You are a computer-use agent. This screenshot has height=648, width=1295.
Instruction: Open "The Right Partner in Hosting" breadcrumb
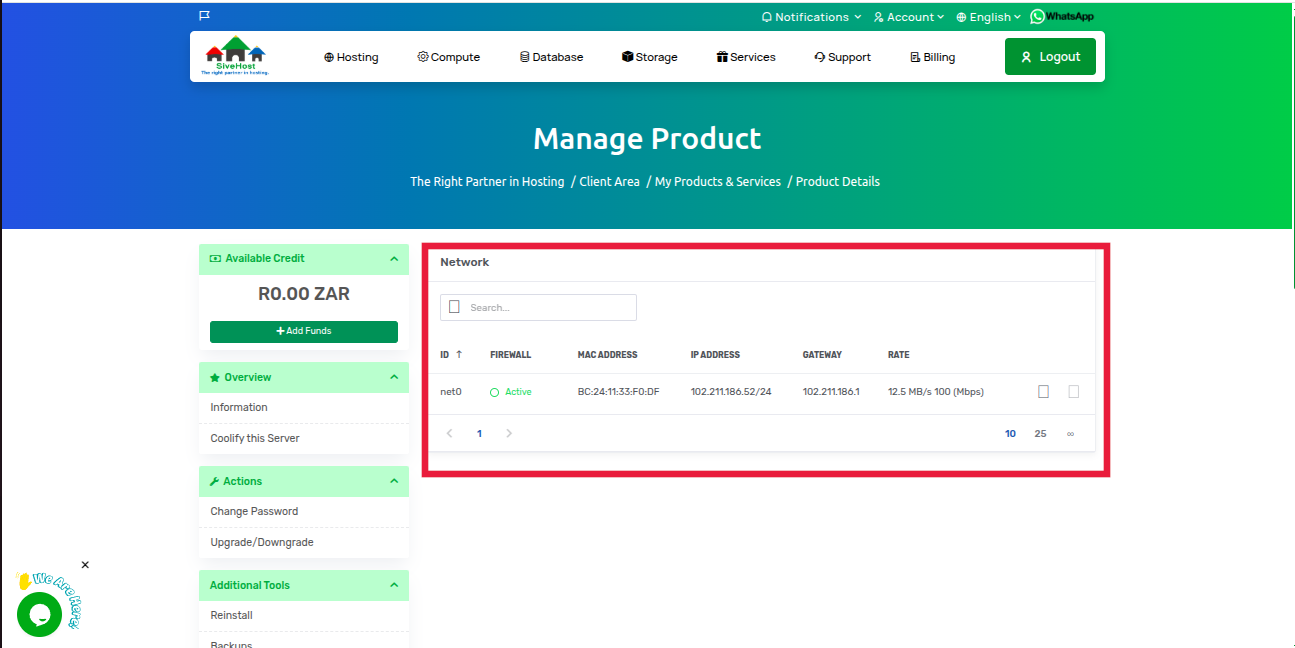pos(487,182)
